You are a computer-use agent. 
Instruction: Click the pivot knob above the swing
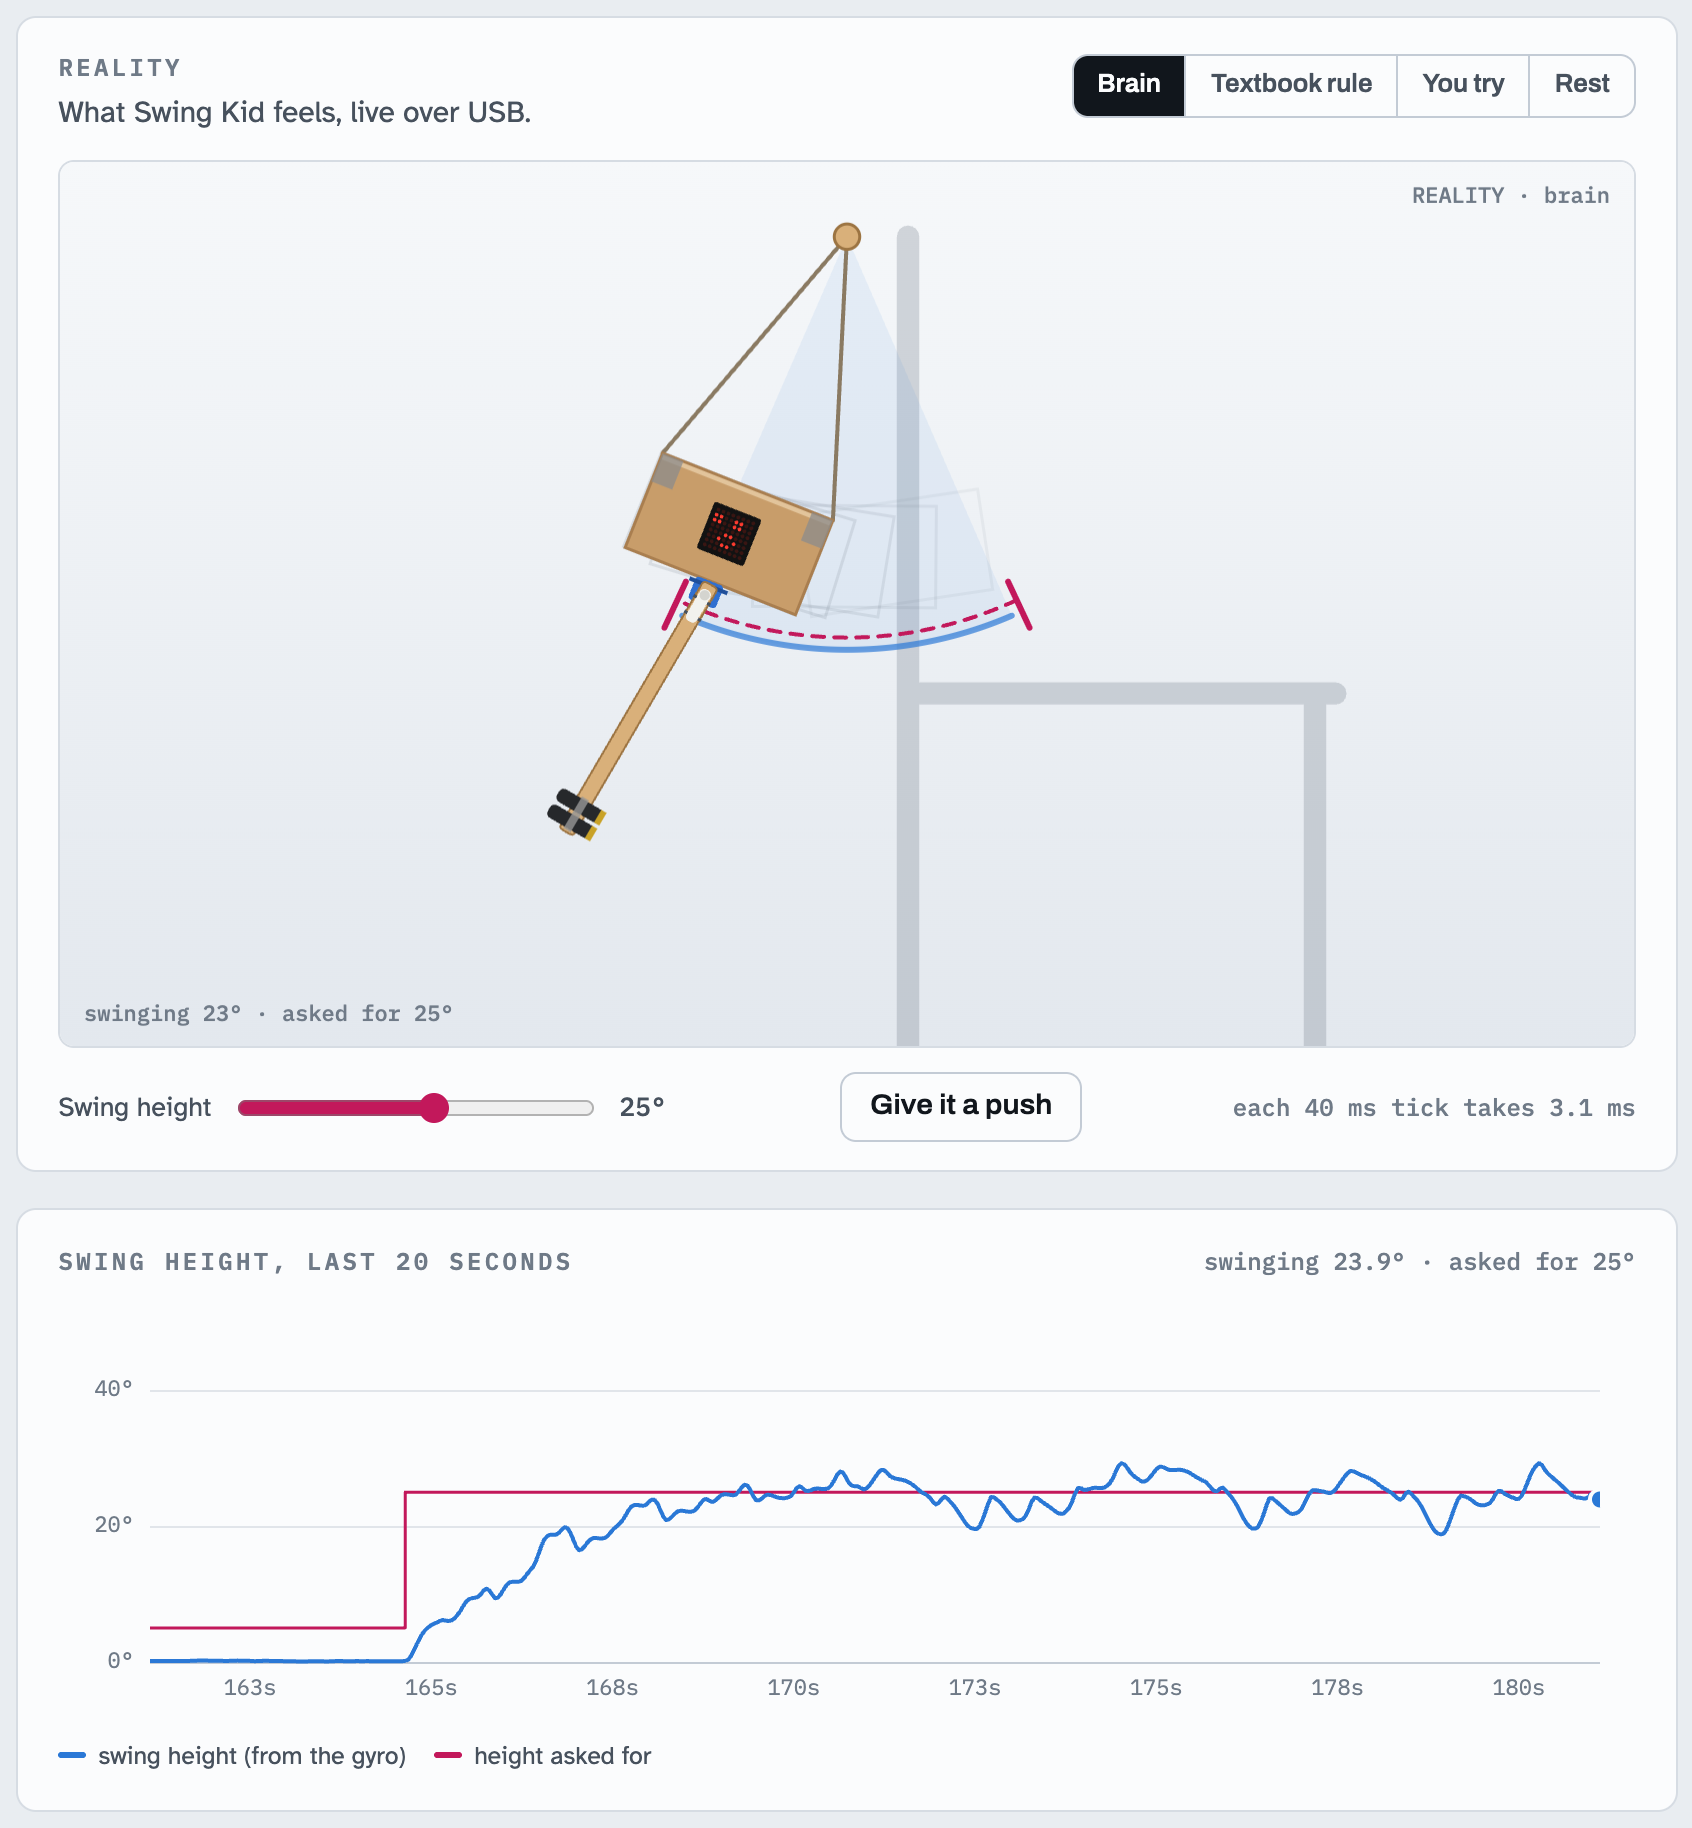pyautogui.click(x=847, y=237)
